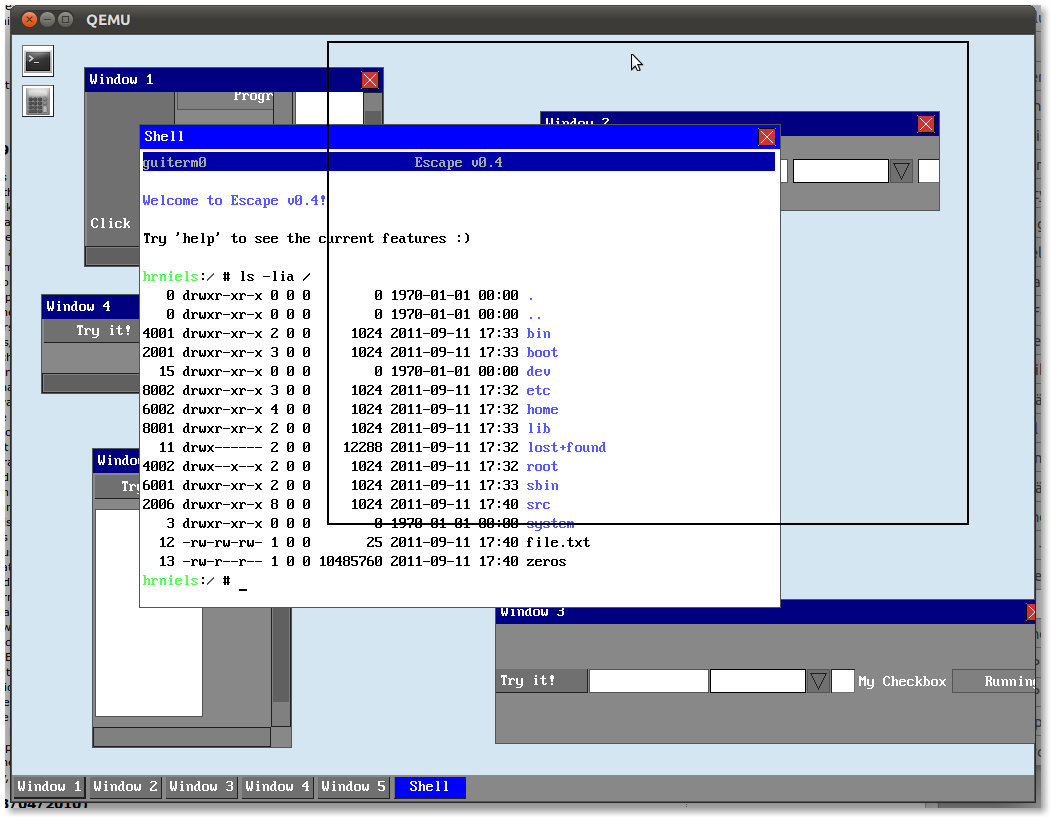This screenshot has width=1050, height=817.
Task: Click Try it! button in Window 4
Action: (92, 331)
